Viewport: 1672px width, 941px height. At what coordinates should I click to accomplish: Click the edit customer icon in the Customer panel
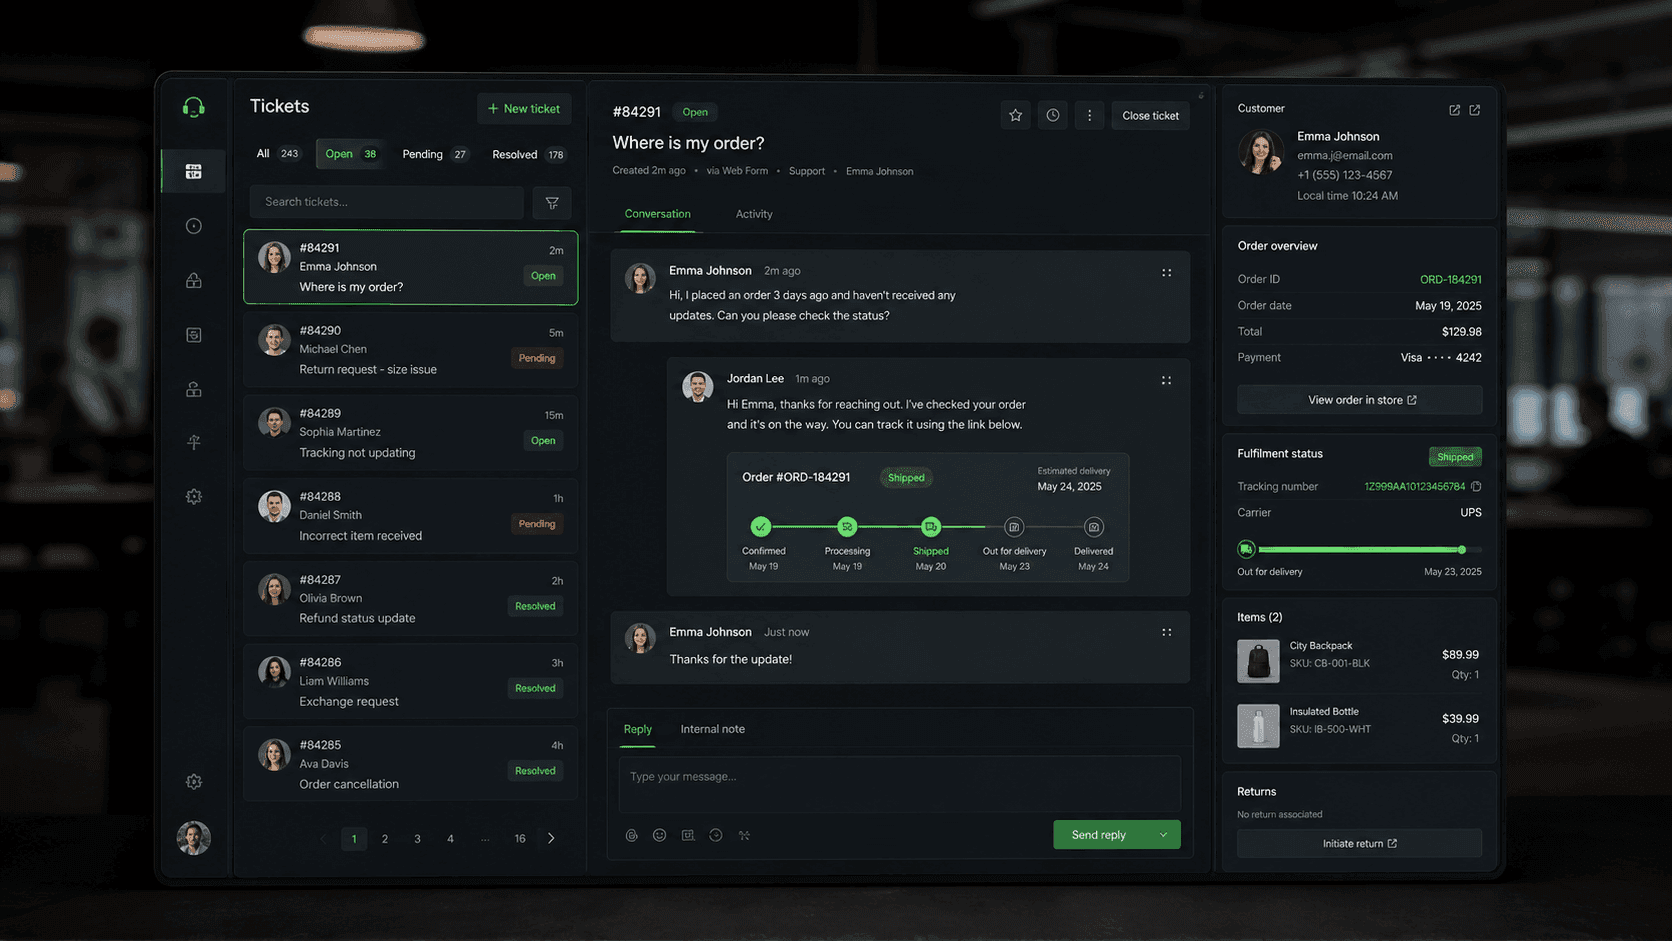click(1454, 110)
